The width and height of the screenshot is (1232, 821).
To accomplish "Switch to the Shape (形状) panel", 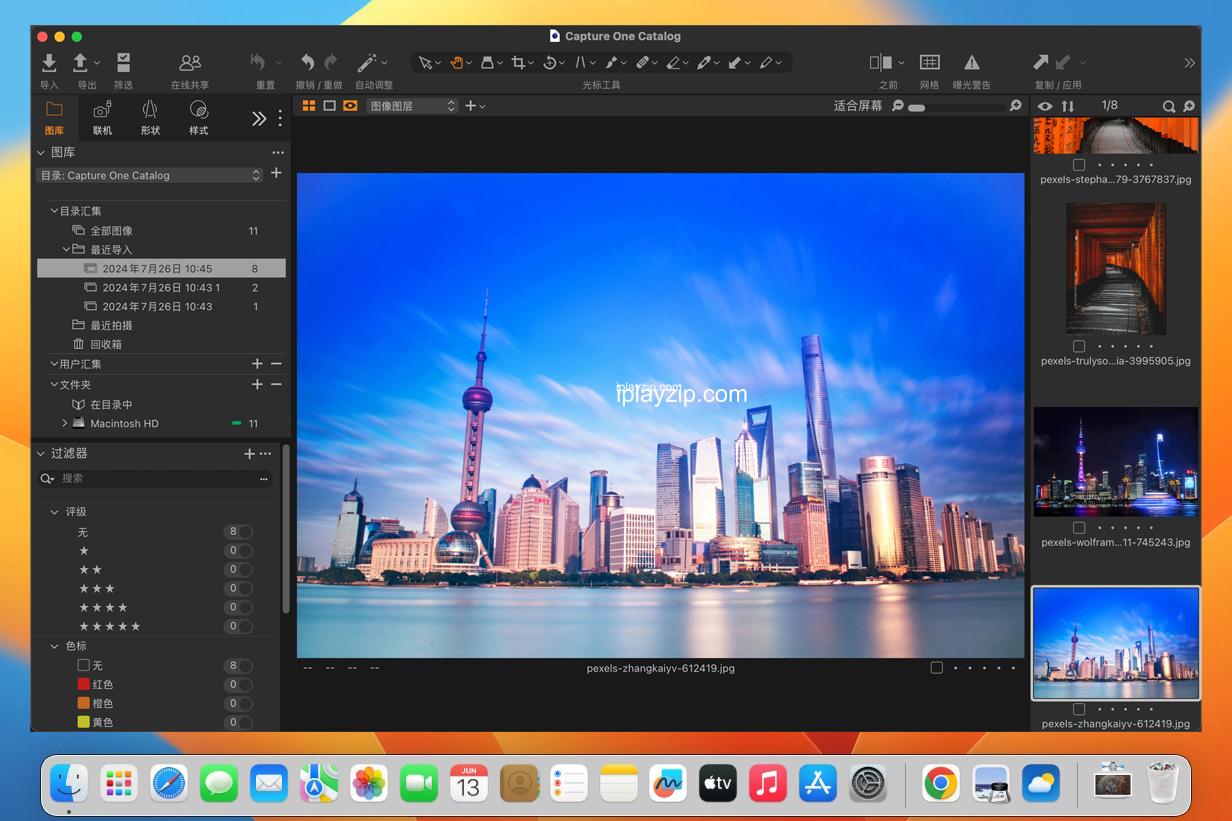I will (149, 118).
